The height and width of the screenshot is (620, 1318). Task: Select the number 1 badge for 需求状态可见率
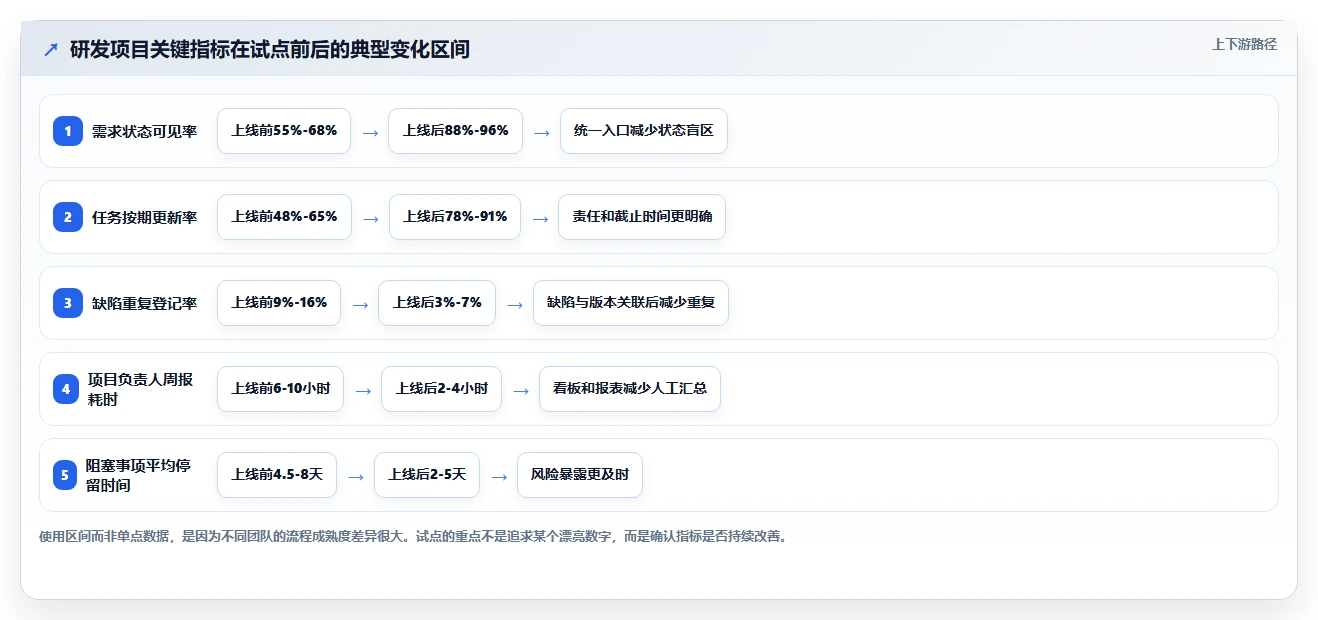68,131
